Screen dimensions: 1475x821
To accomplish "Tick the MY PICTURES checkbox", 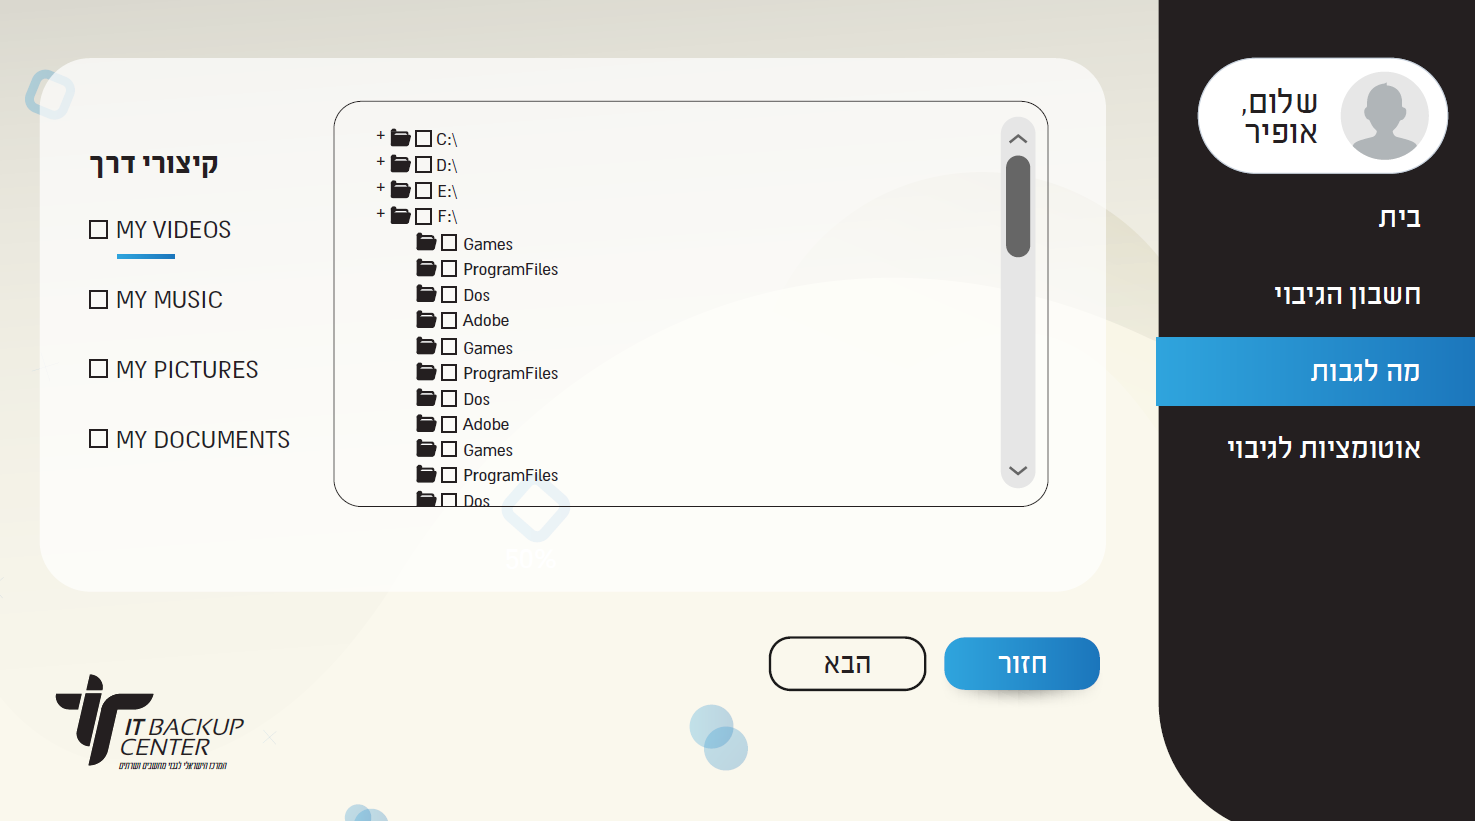I will point(98,369).
